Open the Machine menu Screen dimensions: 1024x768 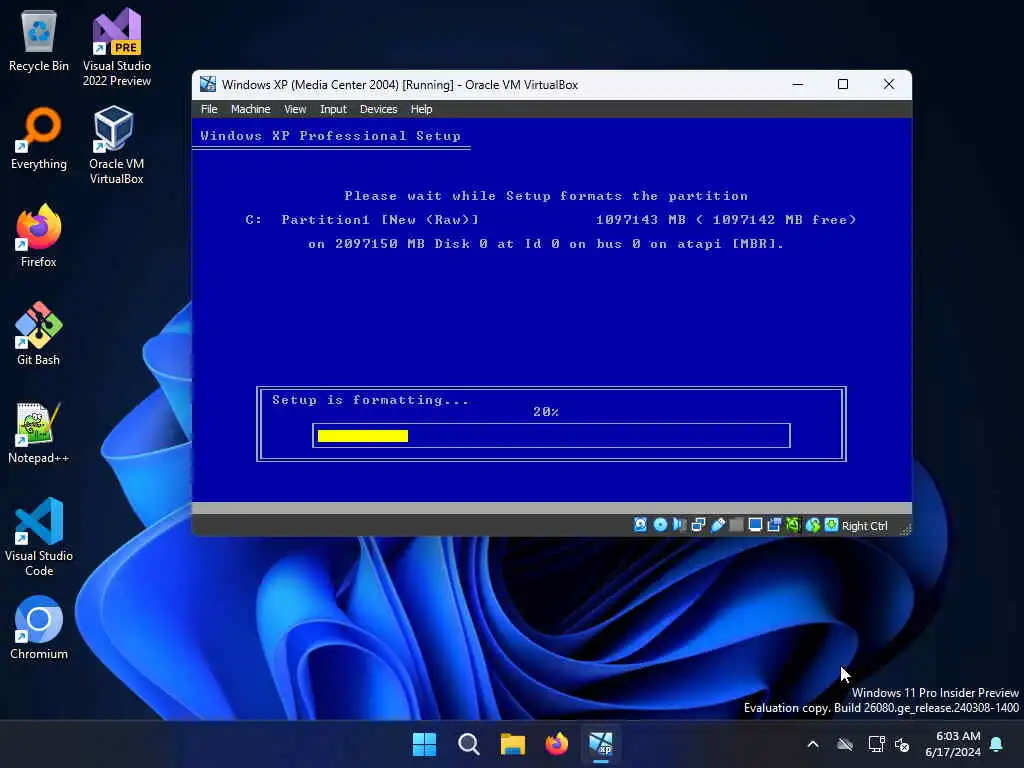click(x=251, y=109)
